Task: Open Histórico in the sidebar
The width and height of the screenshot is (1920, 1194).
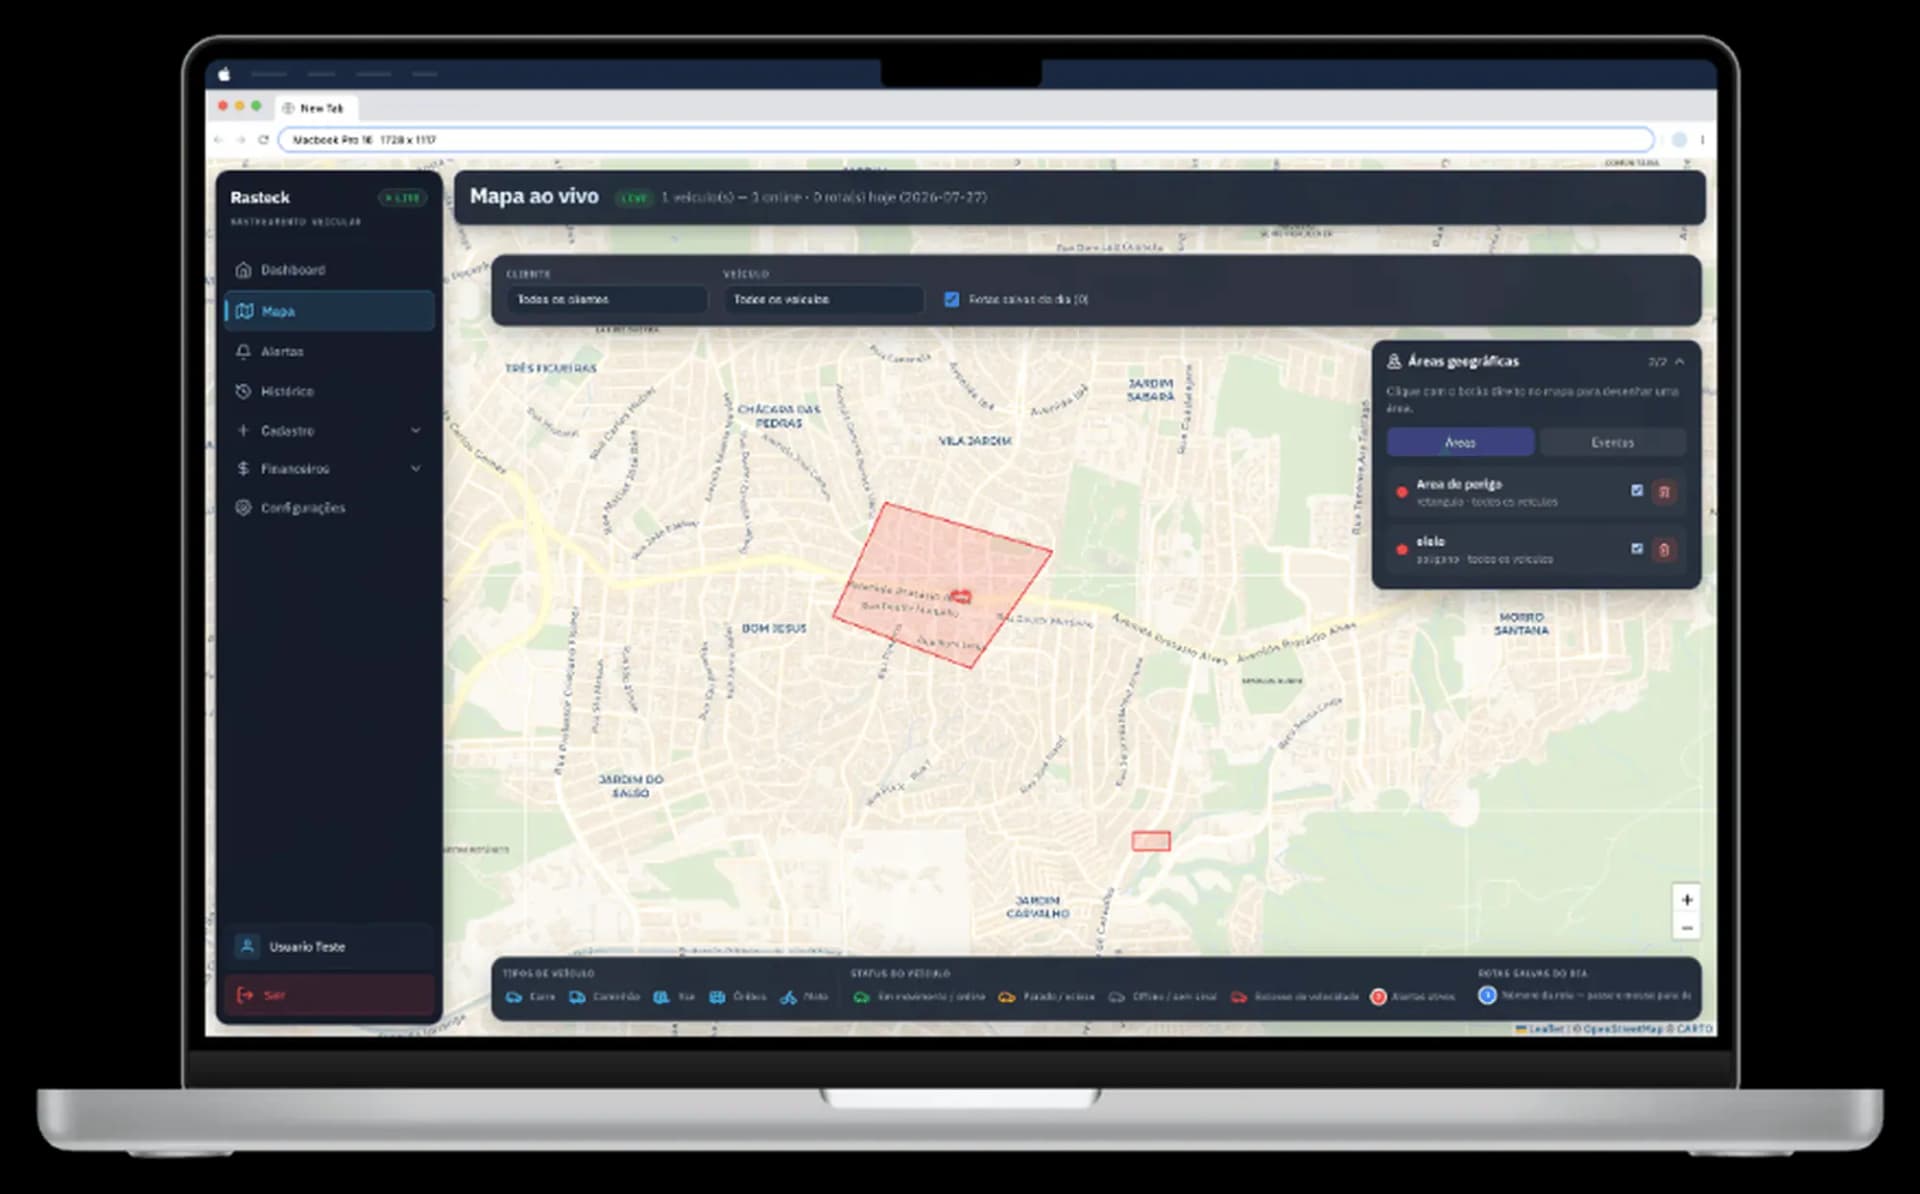Action: click(329, 391)
